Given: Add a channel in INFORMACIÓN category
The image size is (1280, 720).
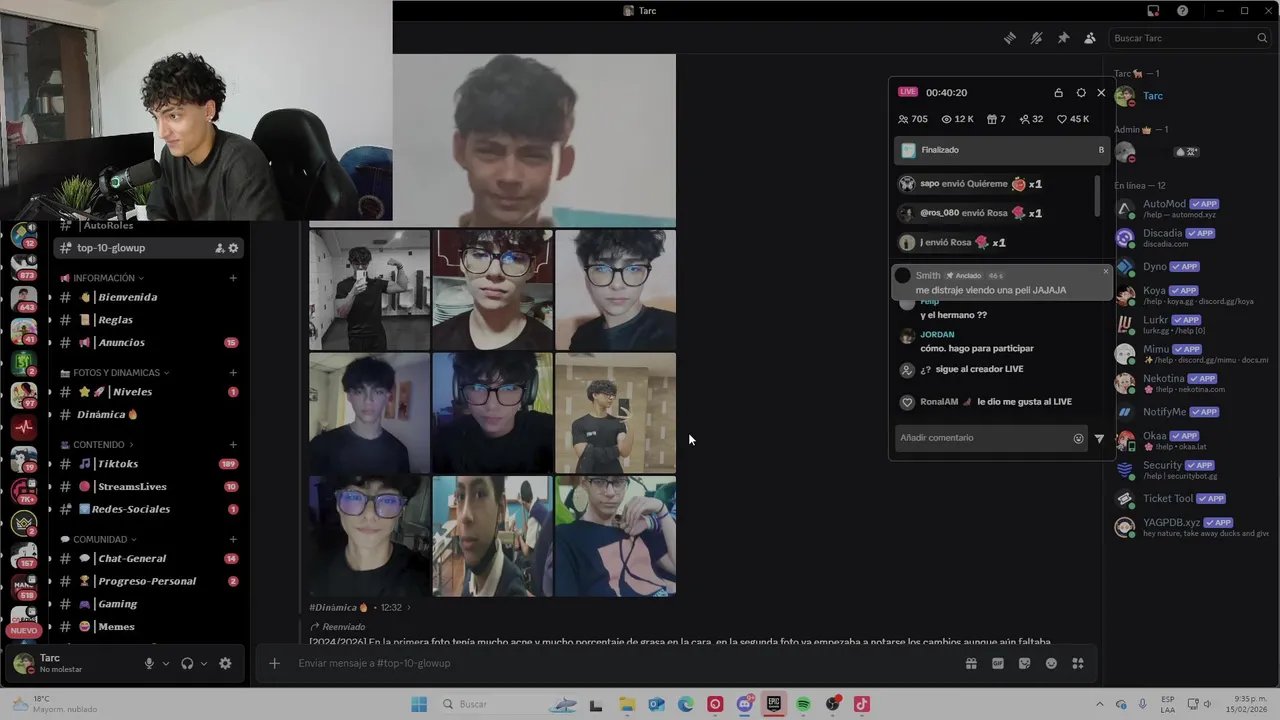Looking at the screenshot, I should [x=233, y=278].
